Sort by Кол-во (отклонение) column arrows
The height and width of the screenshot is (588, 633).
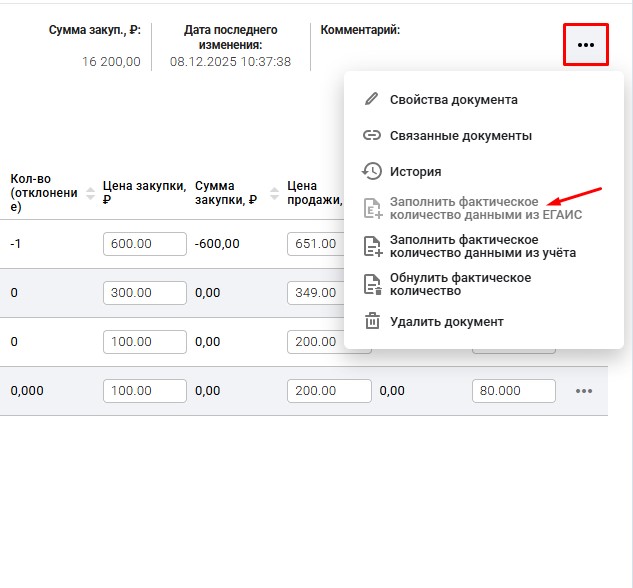click(91, 193)
